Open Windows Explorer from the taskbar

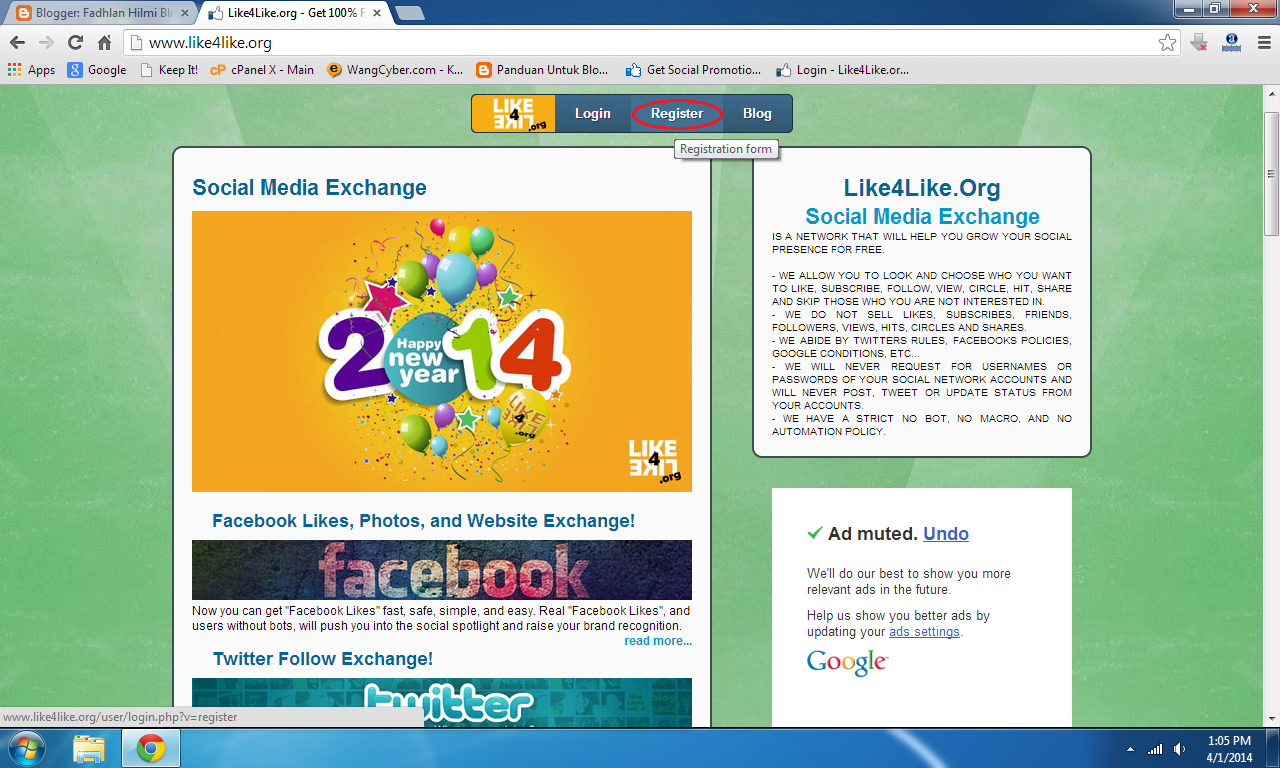(x=89, y=748)
